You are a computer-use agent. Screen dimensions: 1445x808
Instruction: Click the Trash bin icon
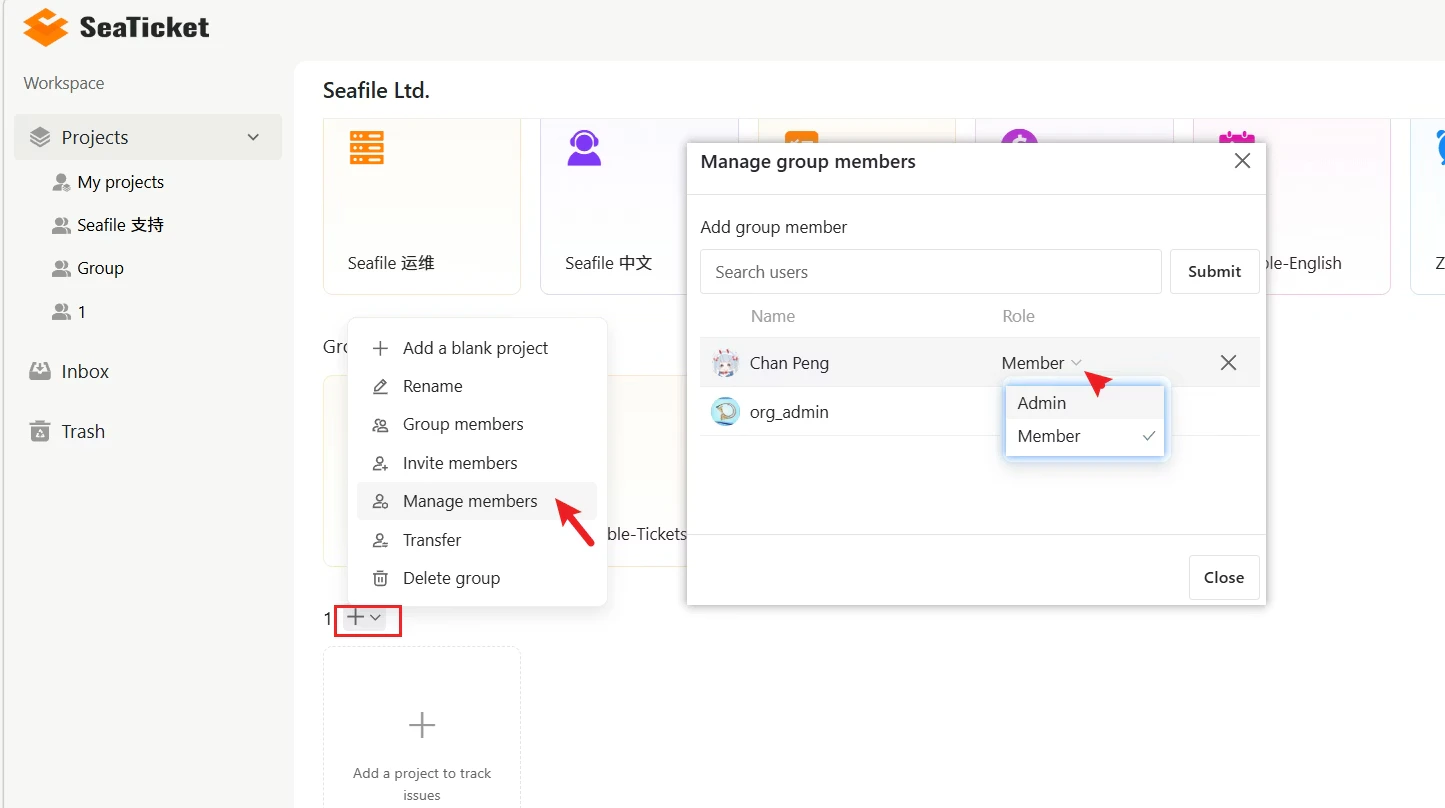click(40, 431)
